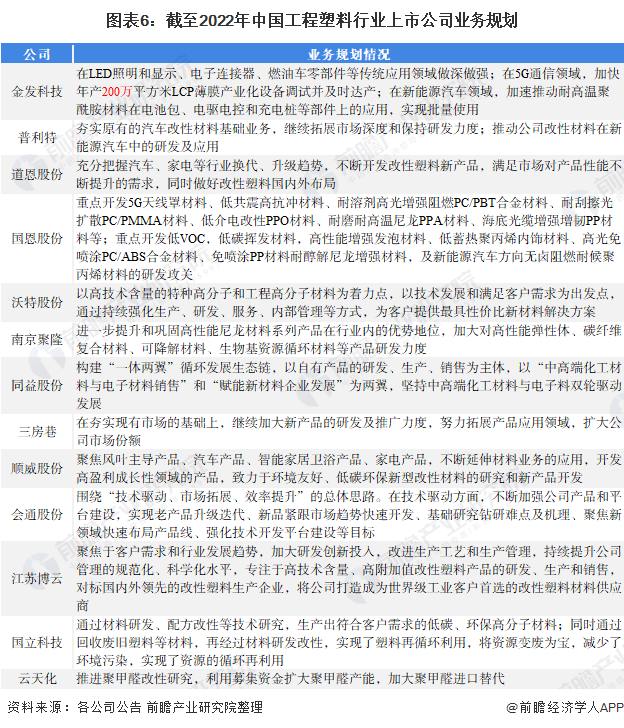Select company cell '国恩股份'
Viewport: 624px width, 728px height.
coord(37,238)
